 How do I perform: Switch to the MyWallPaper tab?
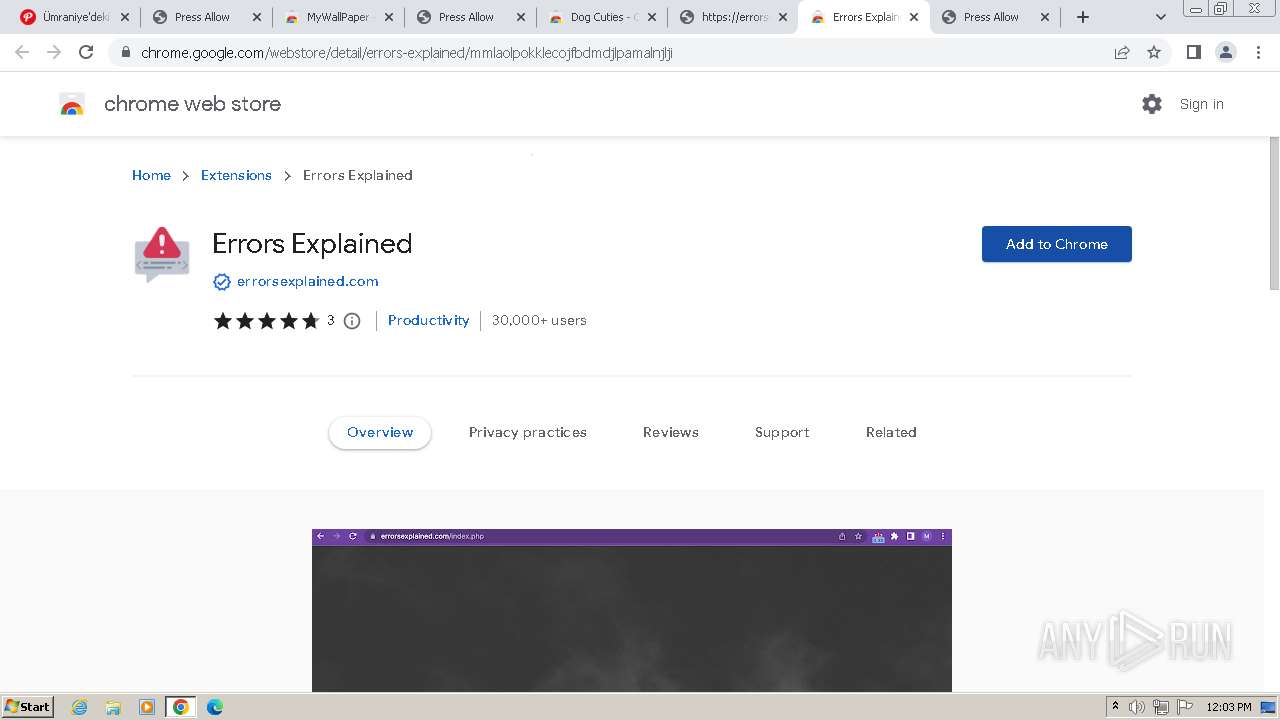pos(338,17)
